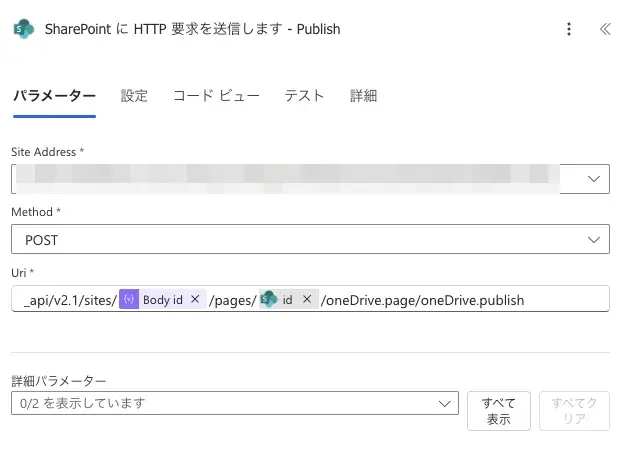Click the Site Address field label
619x451 pixels.
[x=43, y=152]
